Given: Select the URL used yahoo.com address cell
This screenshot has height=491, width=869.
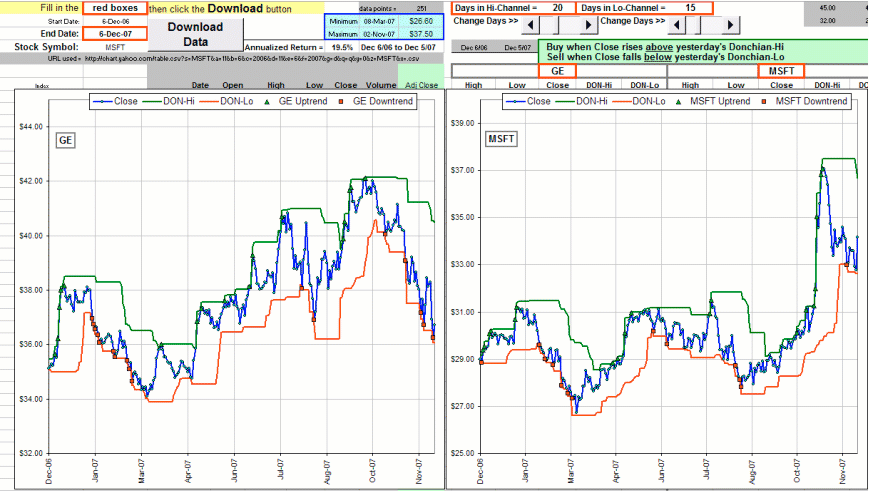Looking at the screenshot, I should 252,58.
